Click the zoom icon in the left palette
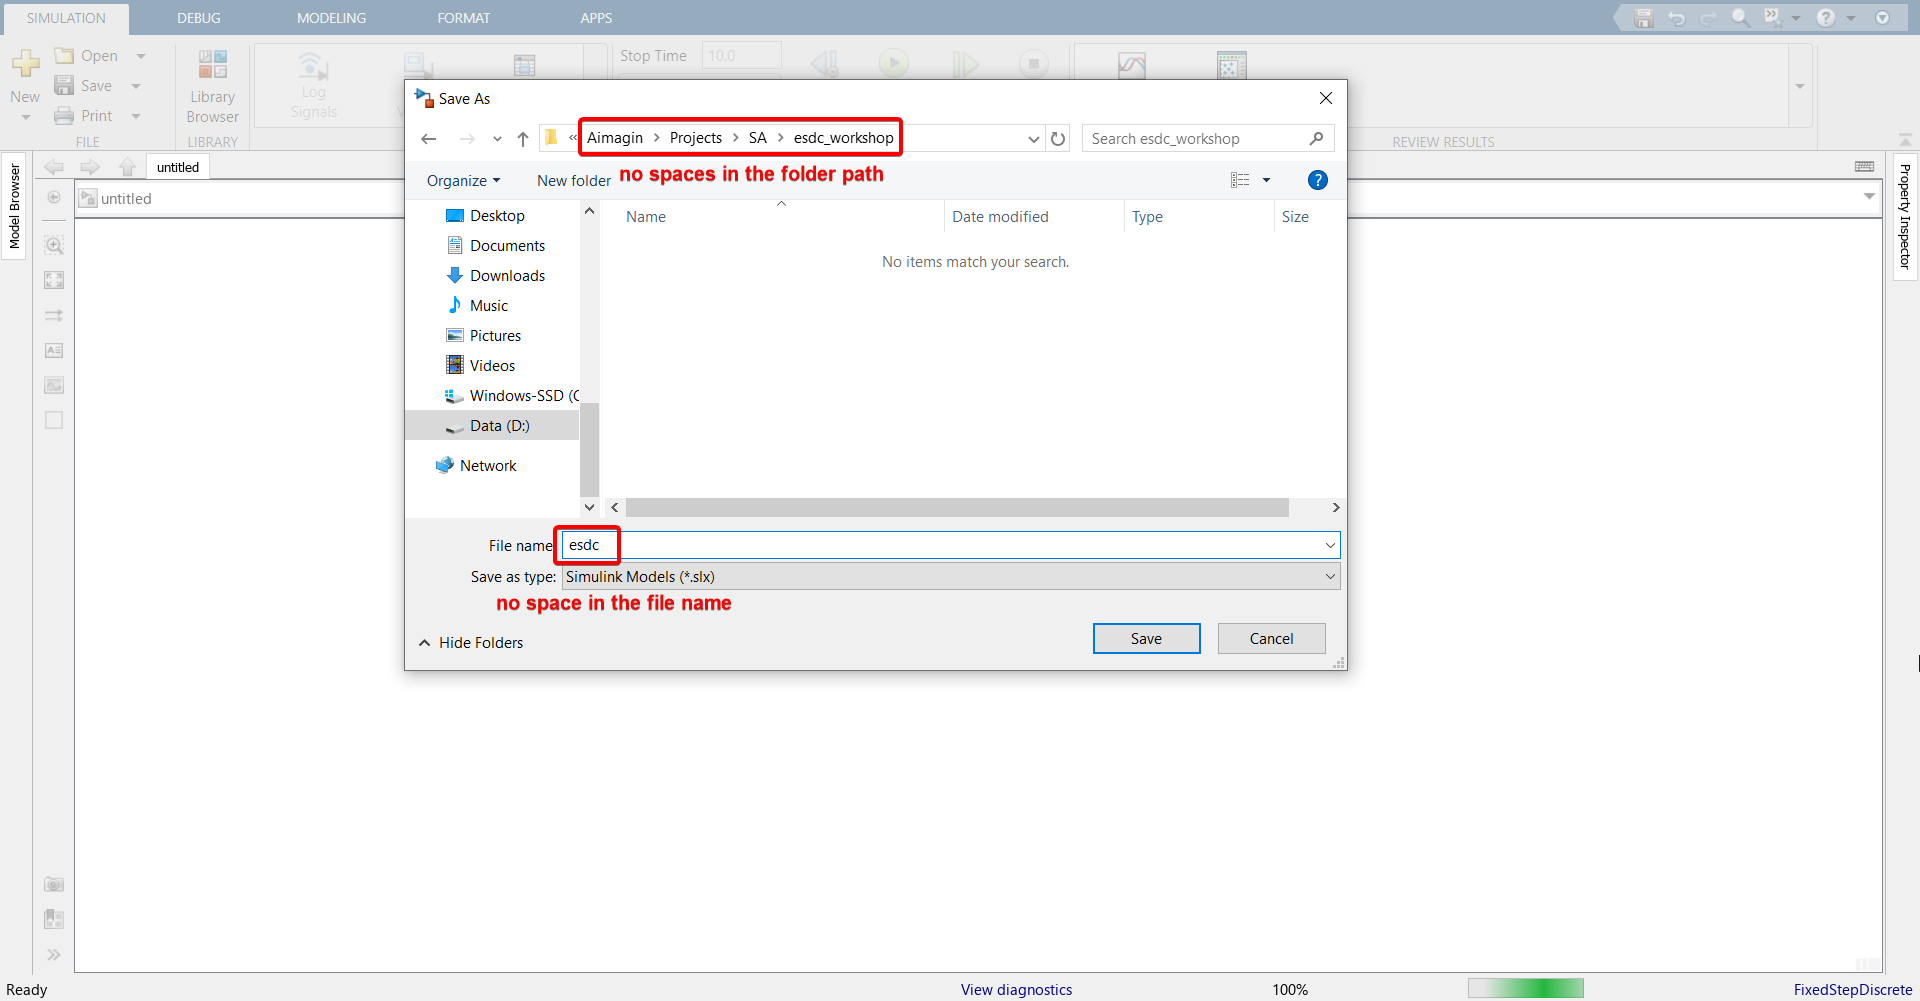 54,245
